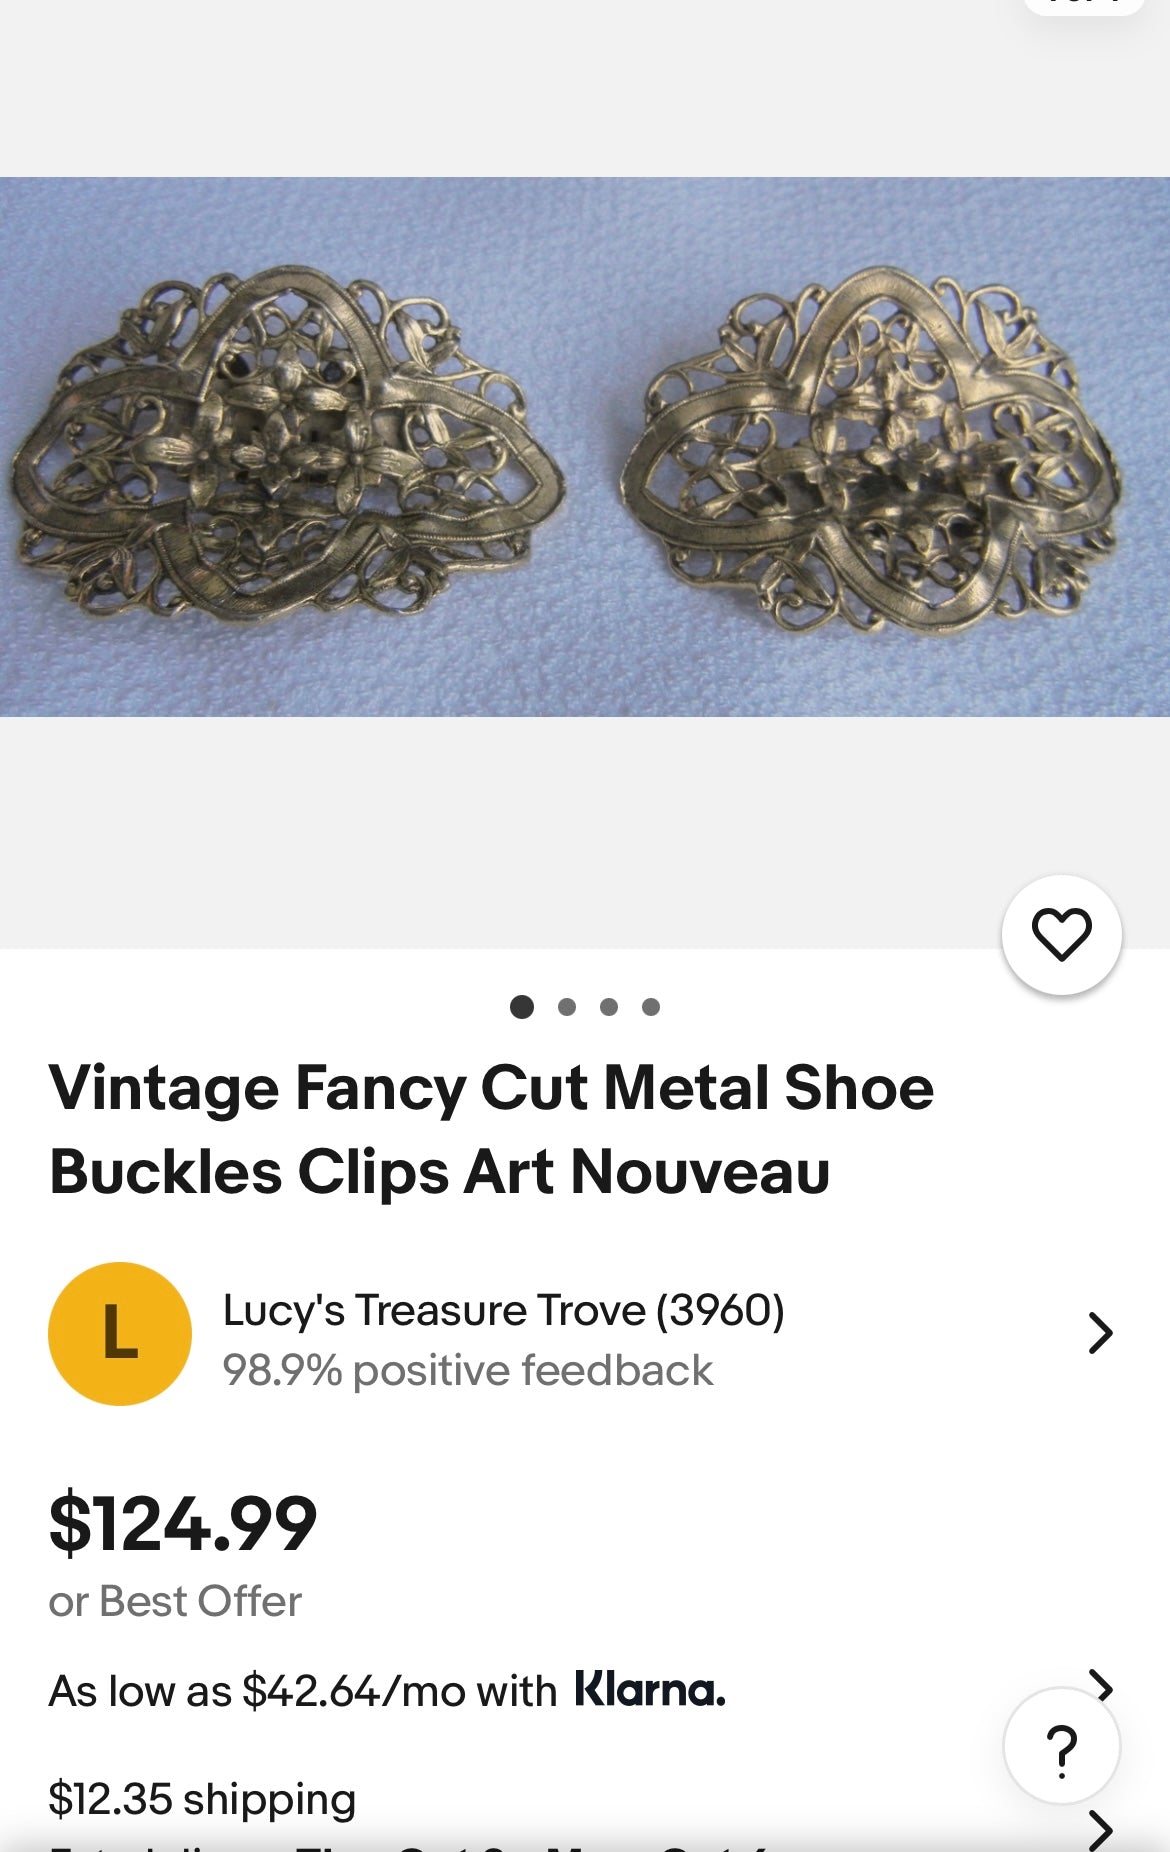Tap the or Best Offer label
The height and width of the screenshot is (1852, 1170).
175,1602
